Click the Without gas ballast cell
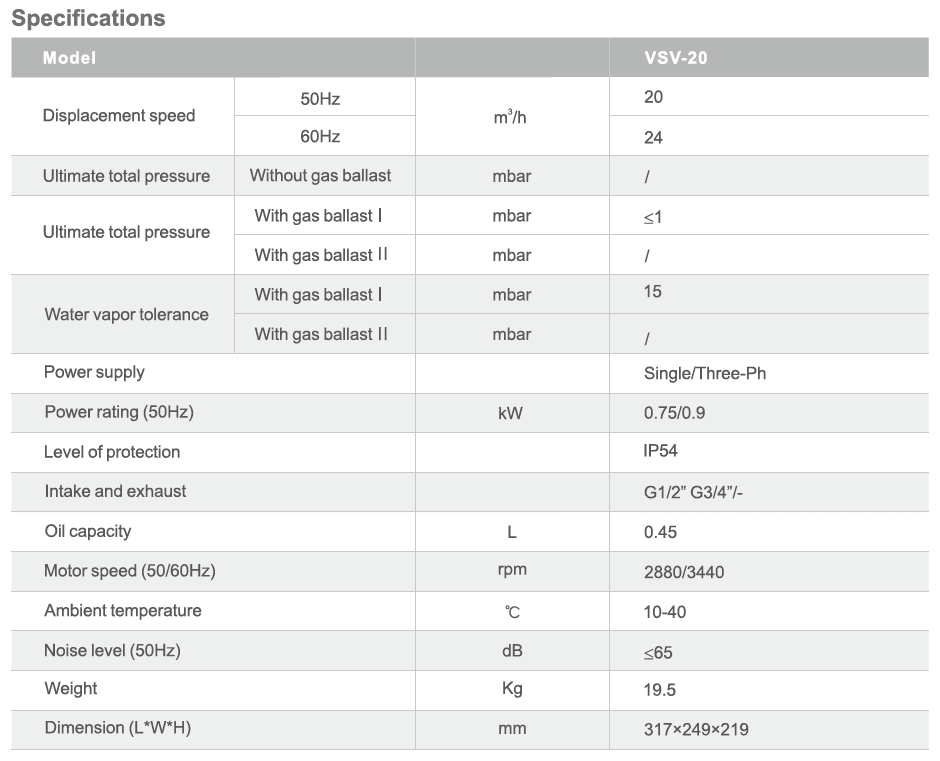Screen dimensions: 940x761 pos(320,176)
